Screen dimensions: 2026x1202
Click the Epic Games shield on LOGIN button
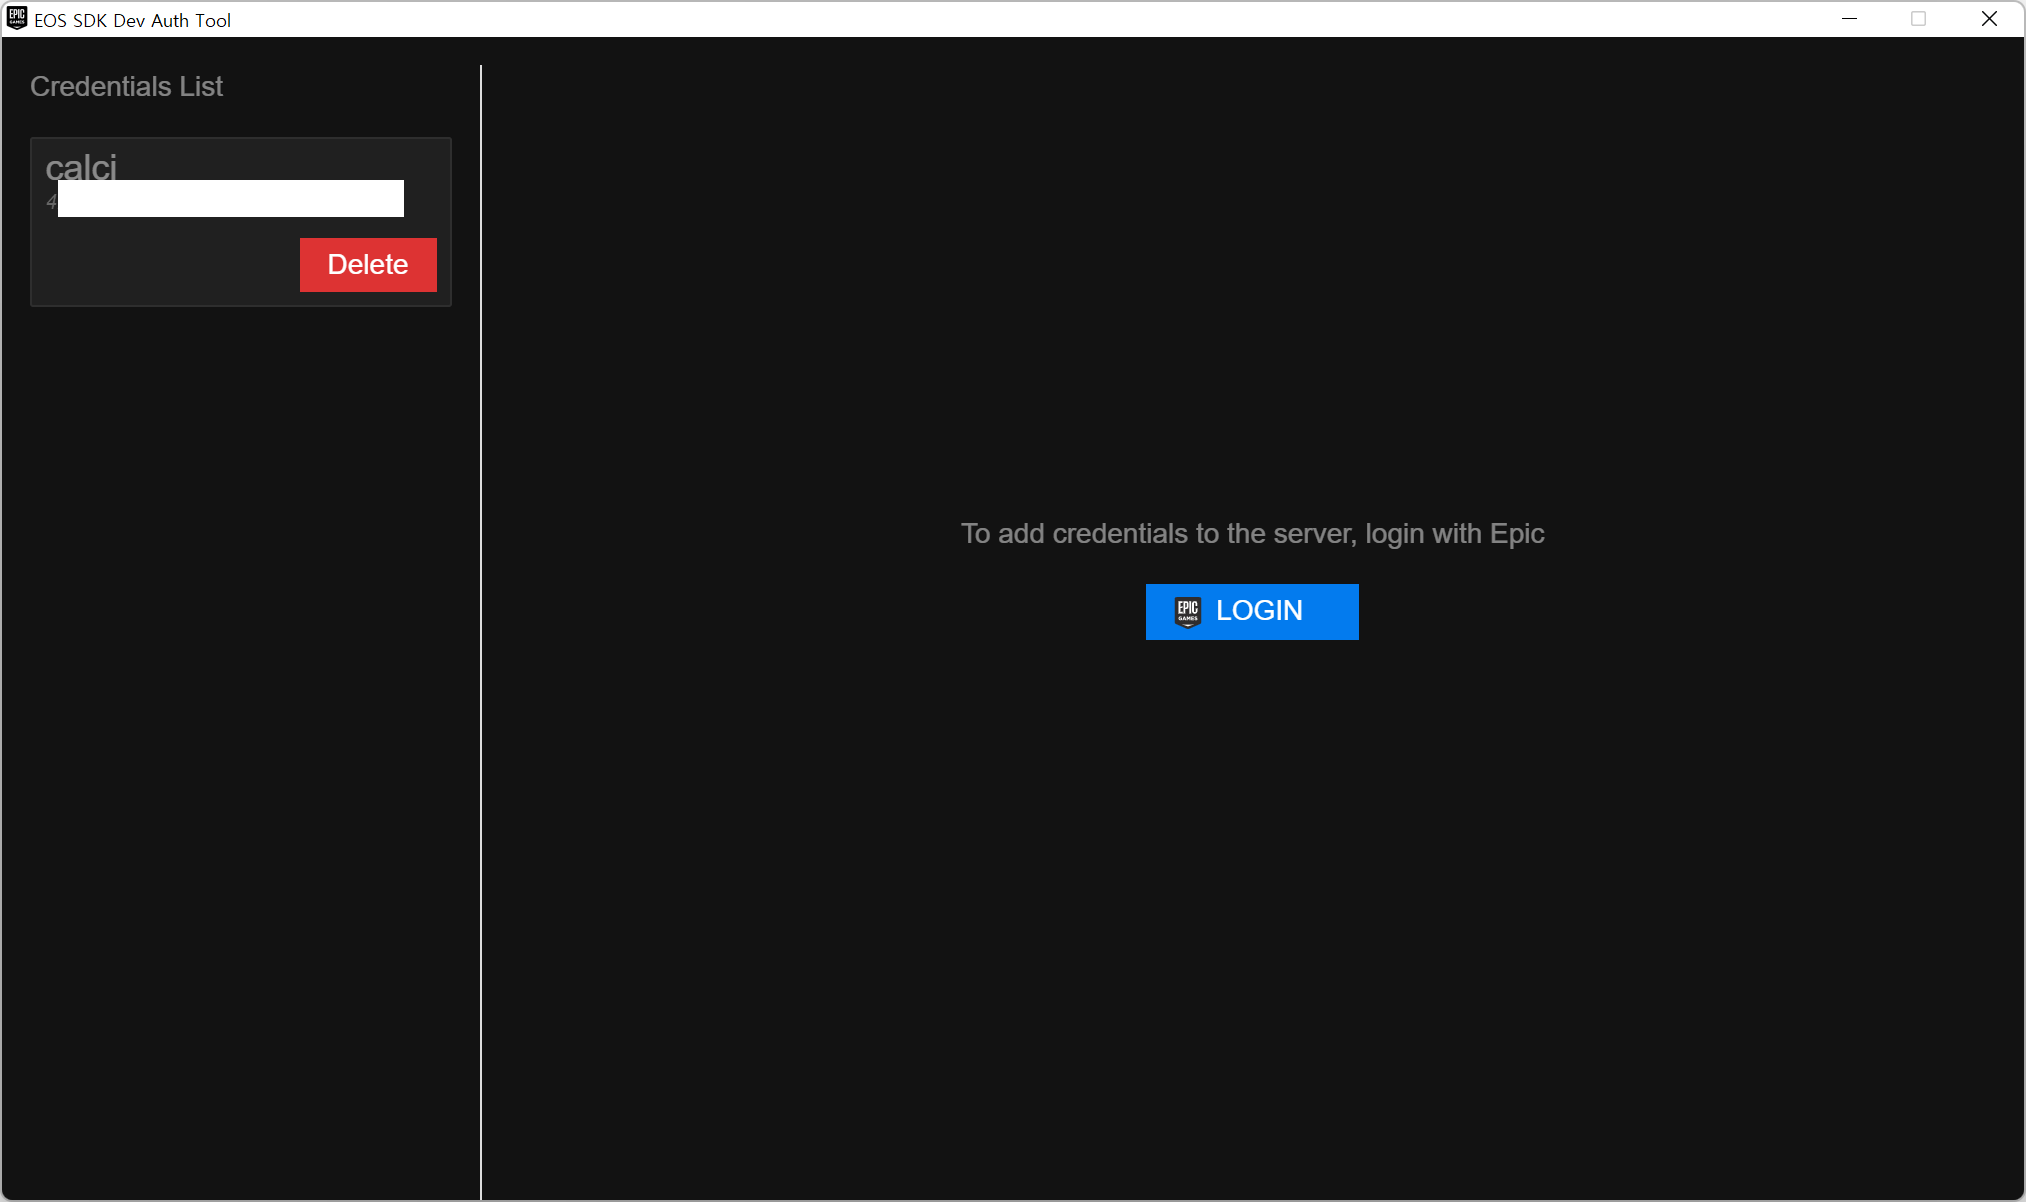[x=1187, y=611]
